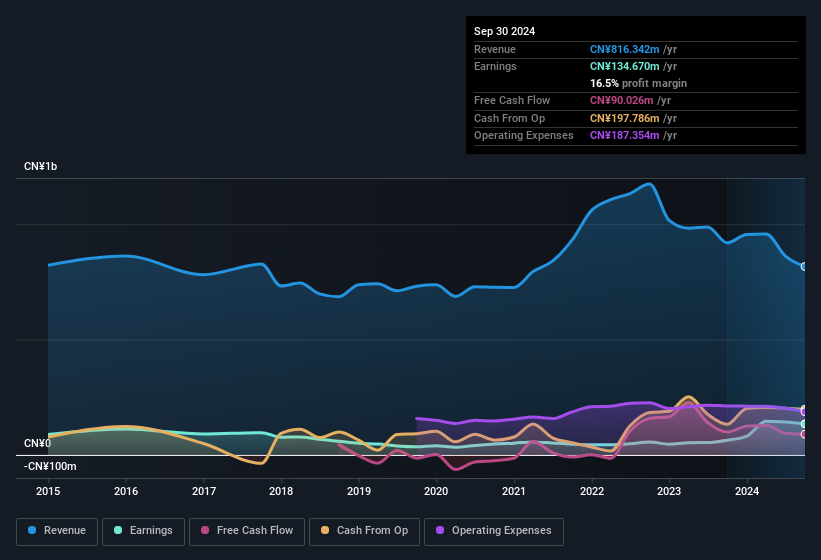The image size is (821, 560).
Task: Click the CN¥187.354m operating expenses value
Action: (x=625, y=135)
